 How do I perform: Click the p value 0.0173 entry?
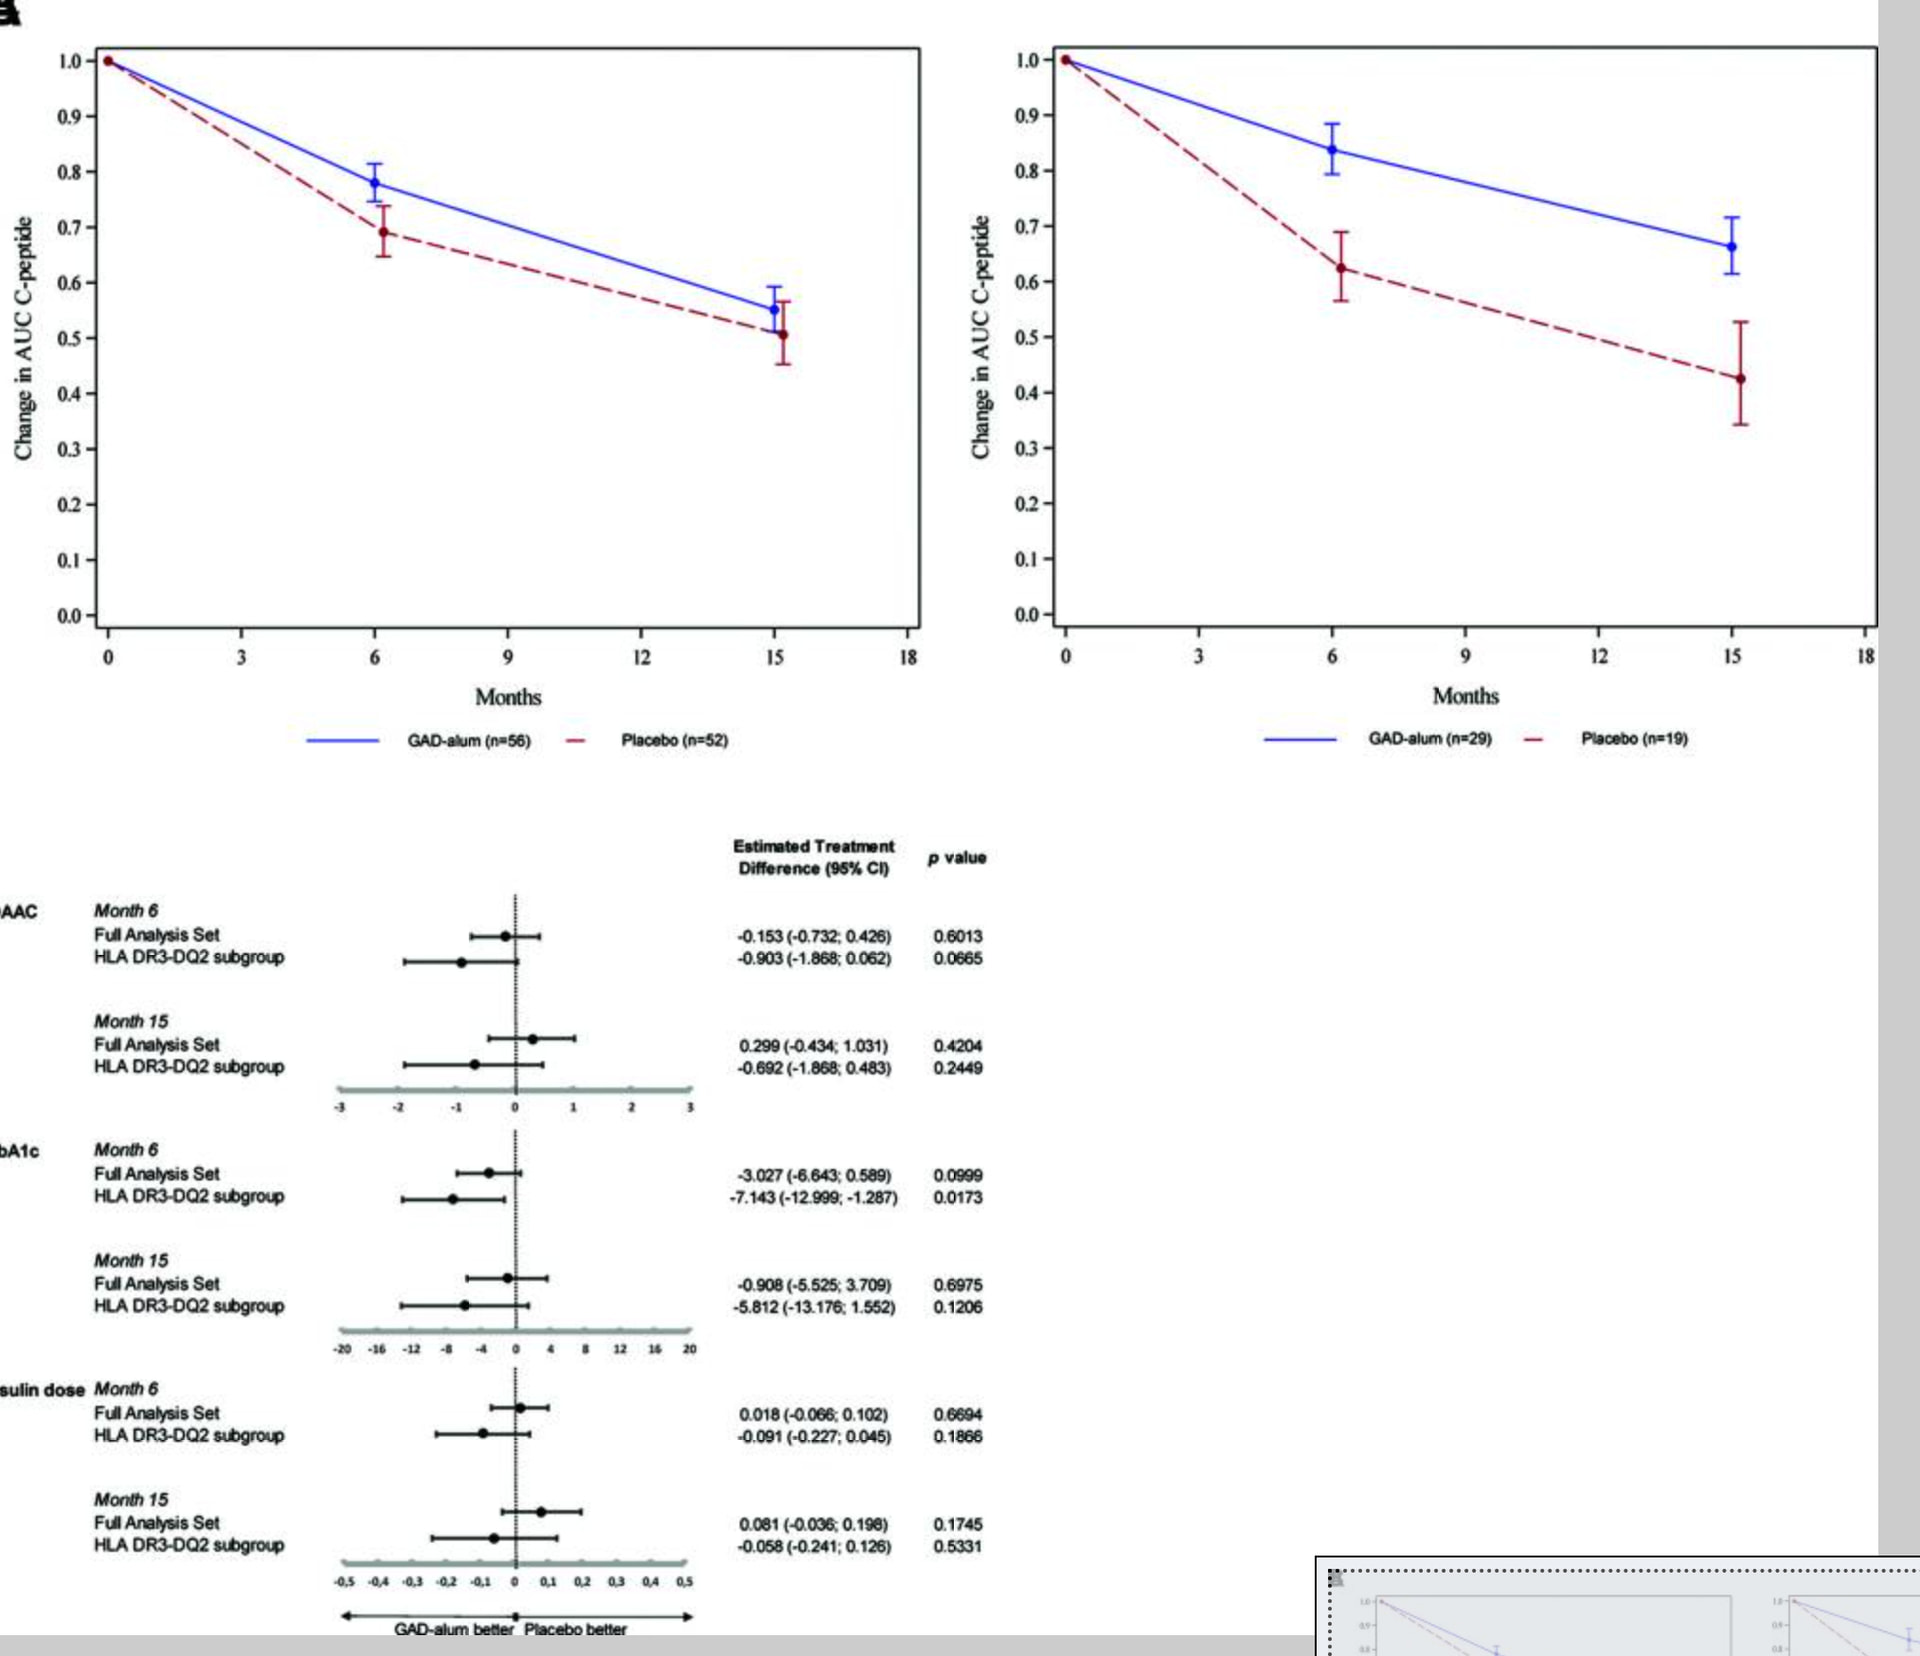[x=957, y=1197]
